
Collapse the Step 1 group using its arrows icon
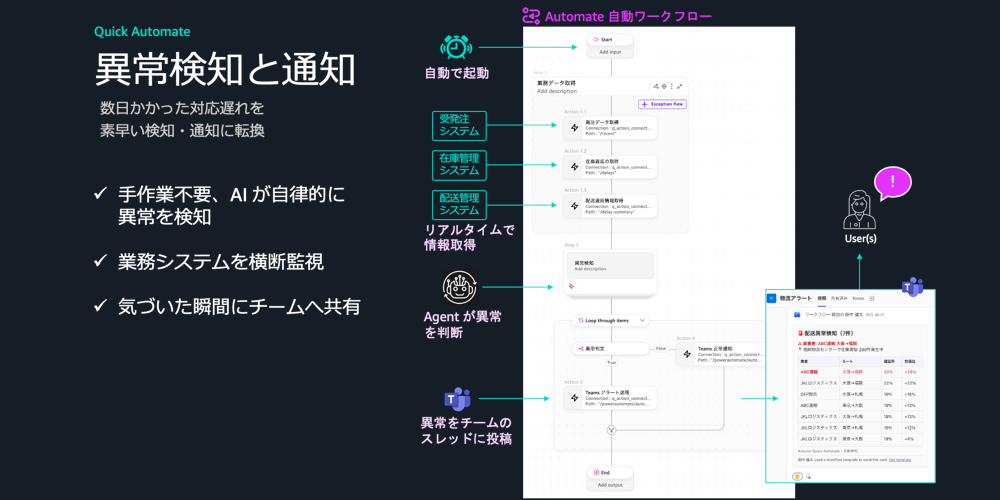coord(680,86)
